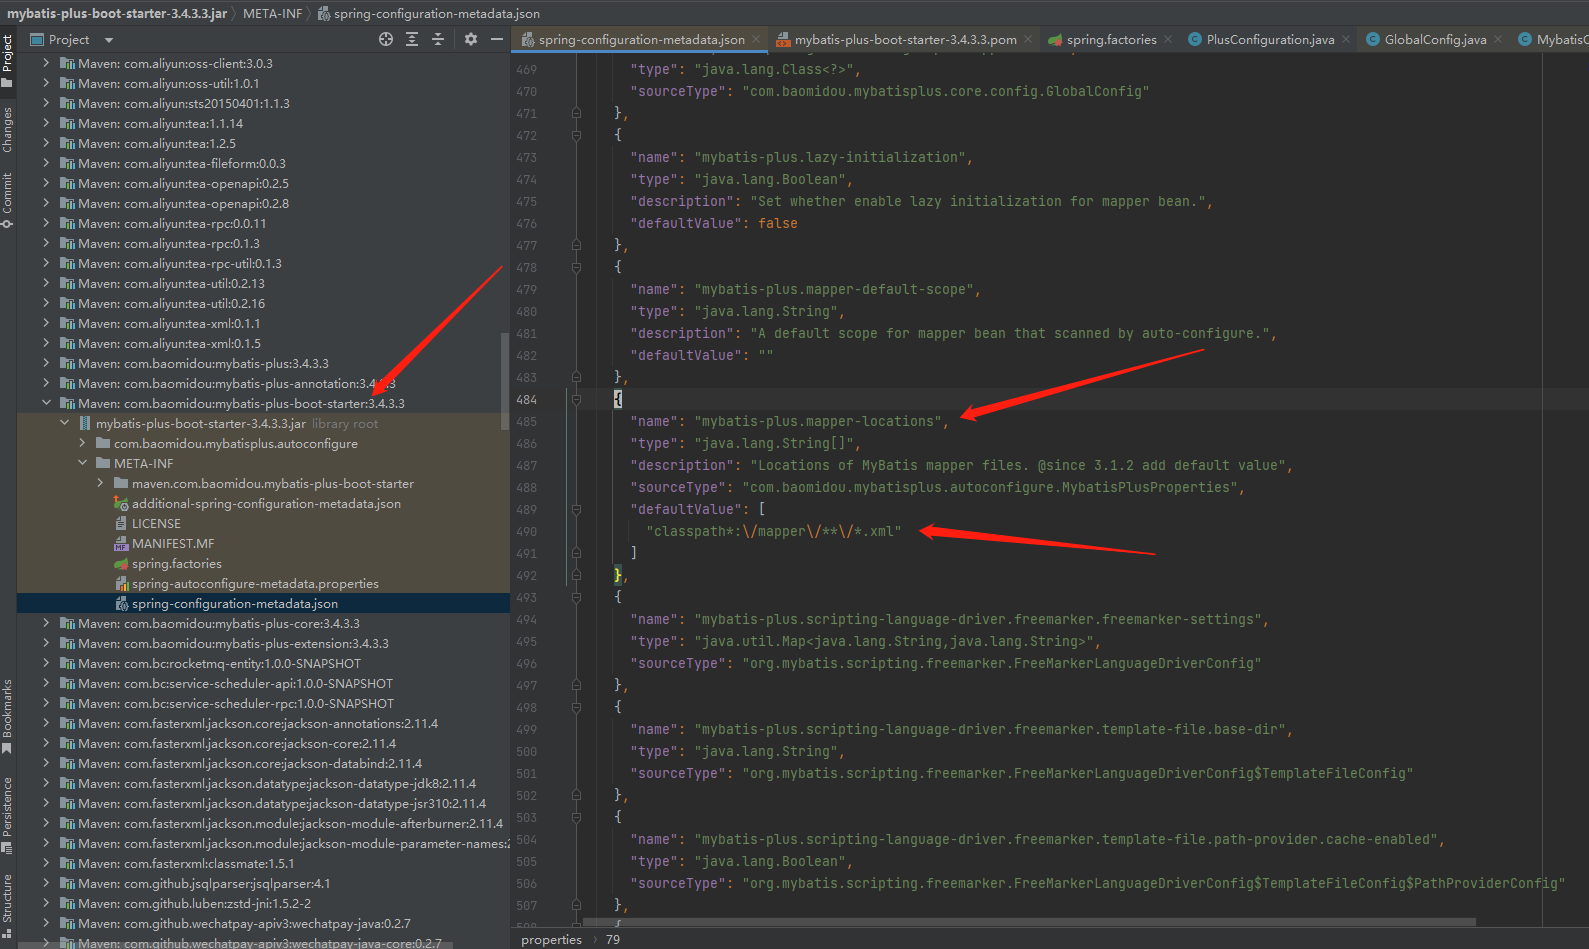
Task: Click "mybatis-plus.lazy-initialization" name value
Action: click(x=829, y=157)
